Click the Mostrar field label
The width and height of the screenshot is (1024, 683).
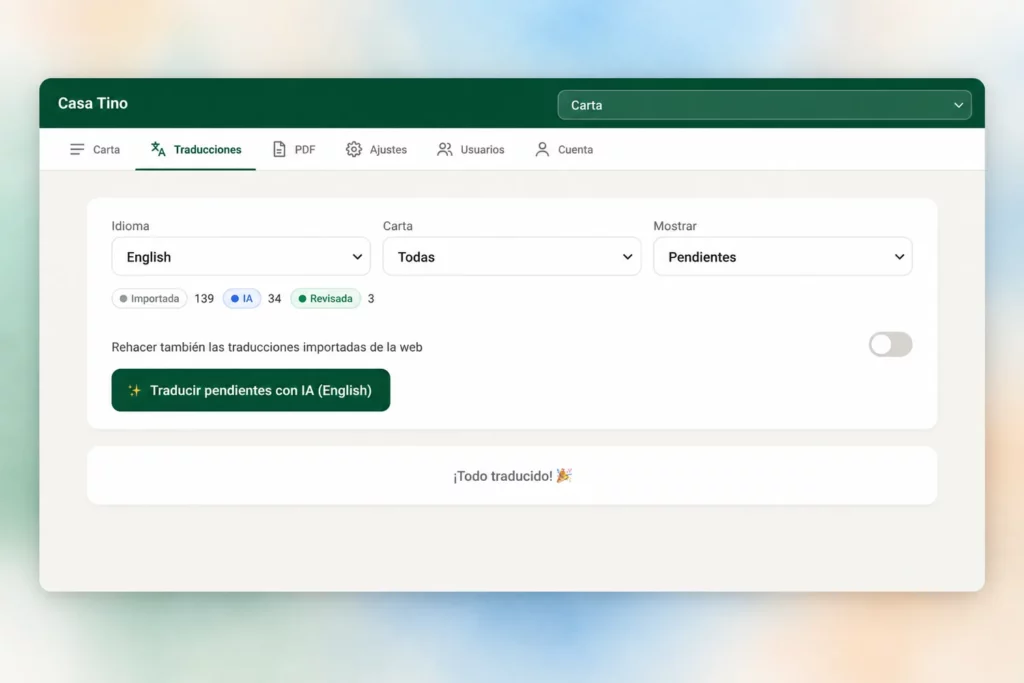(x=675, y=226)
